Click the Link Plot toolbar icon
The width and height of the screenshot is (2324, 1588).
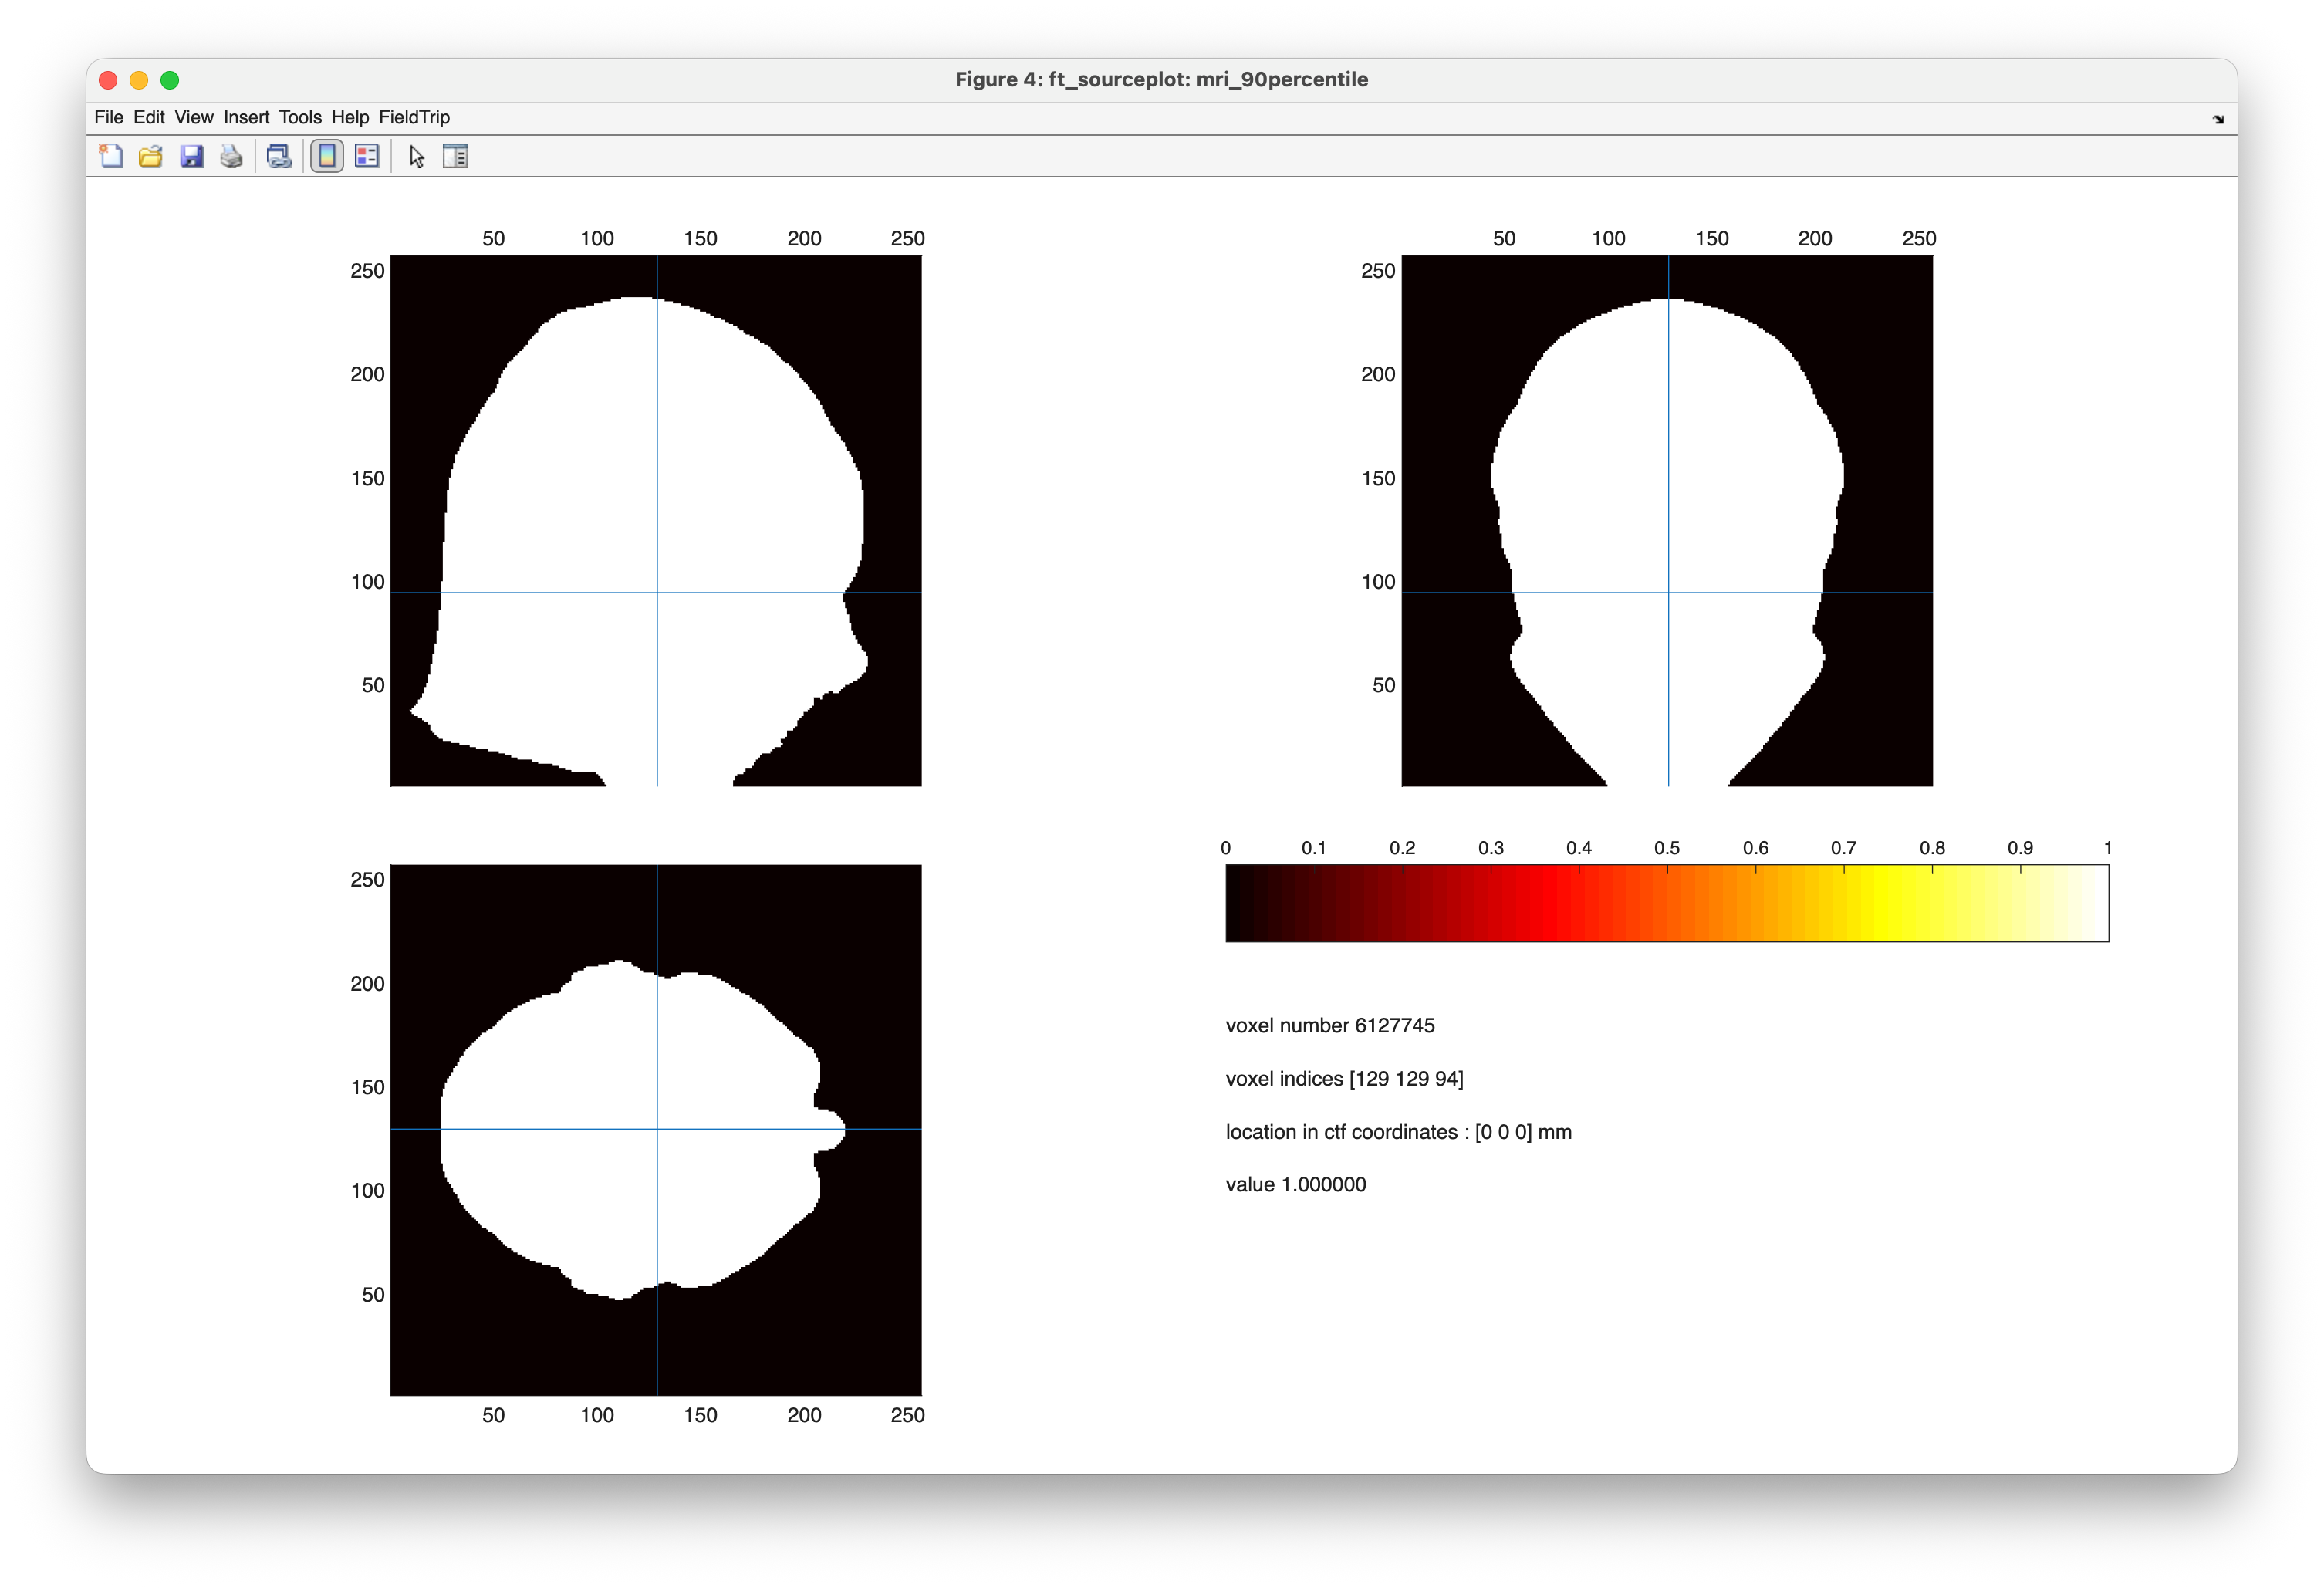279,156
